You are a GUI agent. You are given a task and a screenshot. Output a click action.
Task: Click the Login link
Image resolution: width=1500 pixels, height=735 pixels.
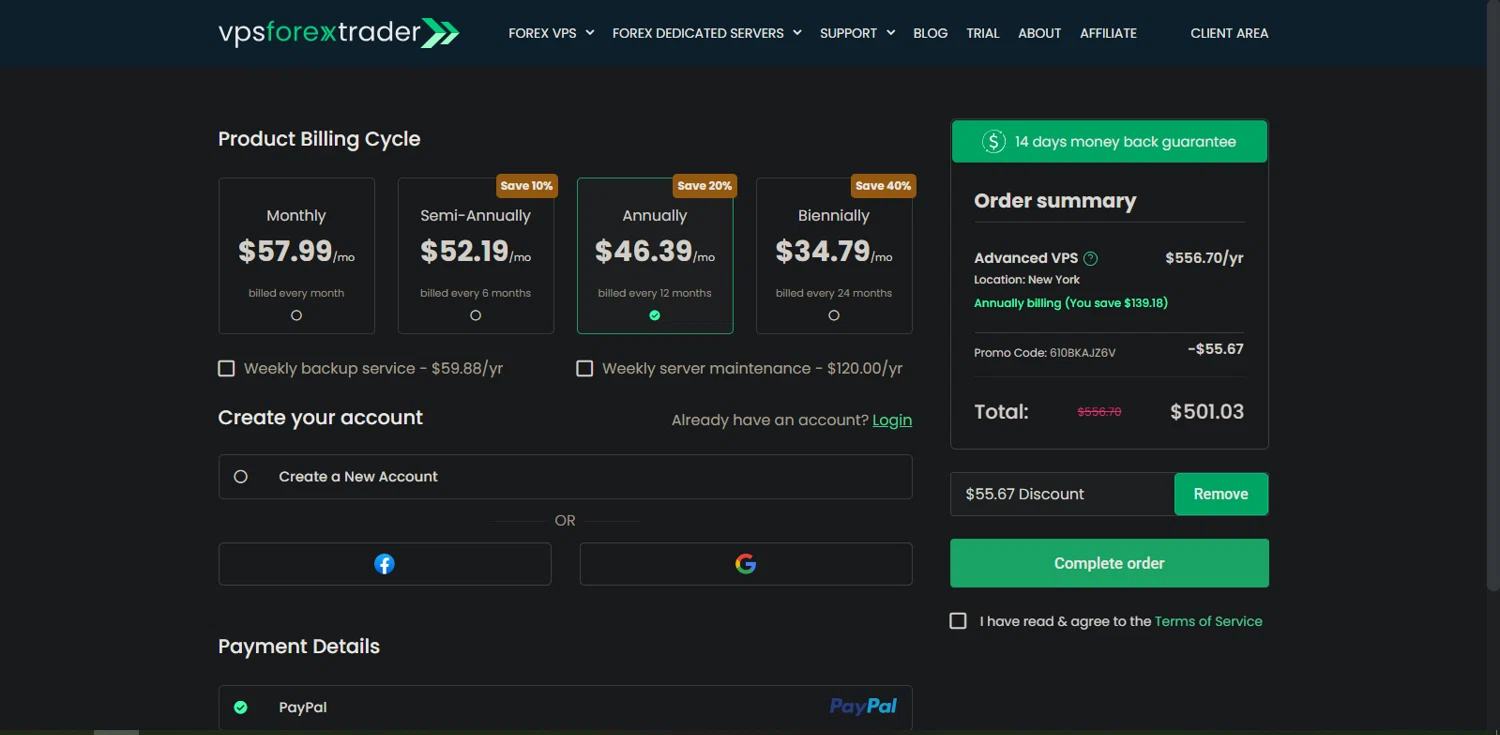pos(892,420)
